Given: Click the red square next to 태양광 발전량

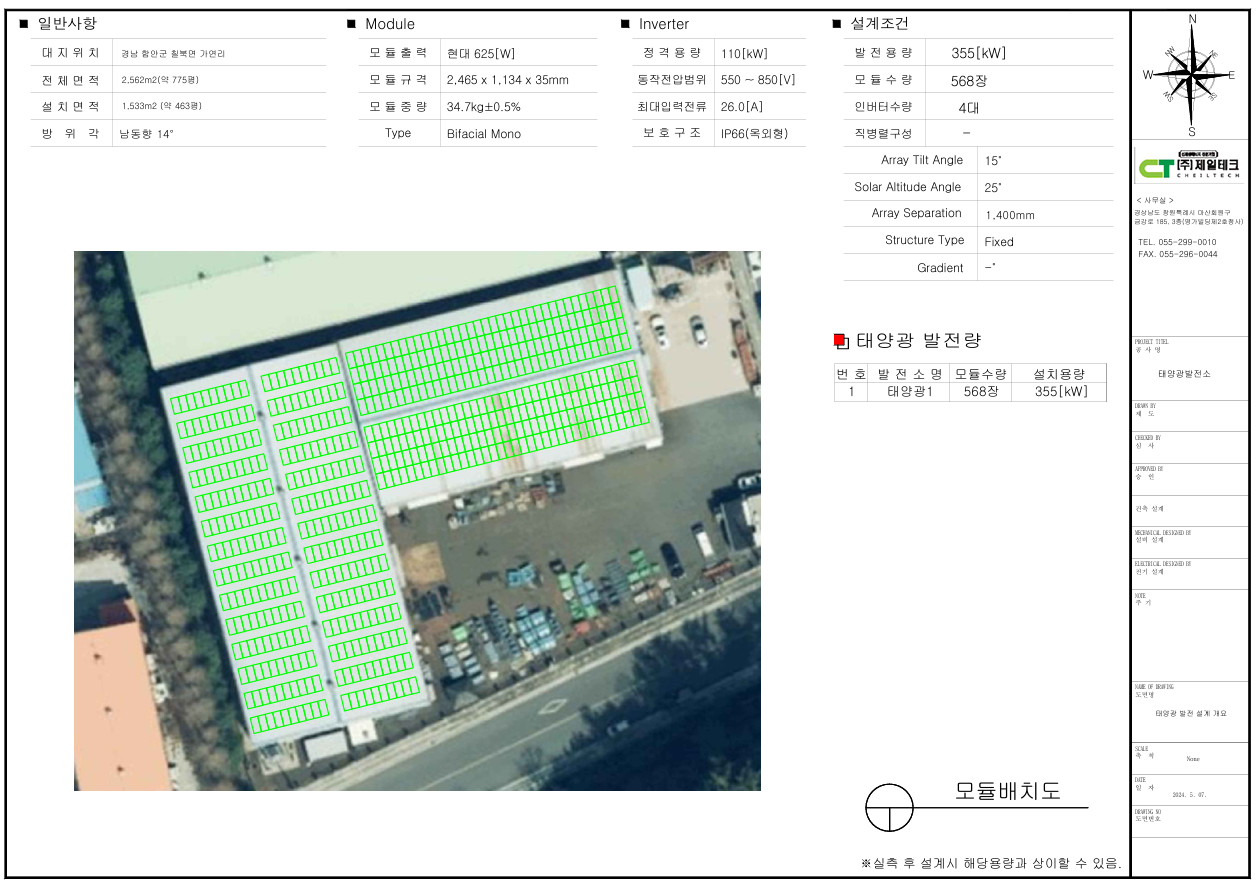Looking at the screenshot, I should click(840, 342).
